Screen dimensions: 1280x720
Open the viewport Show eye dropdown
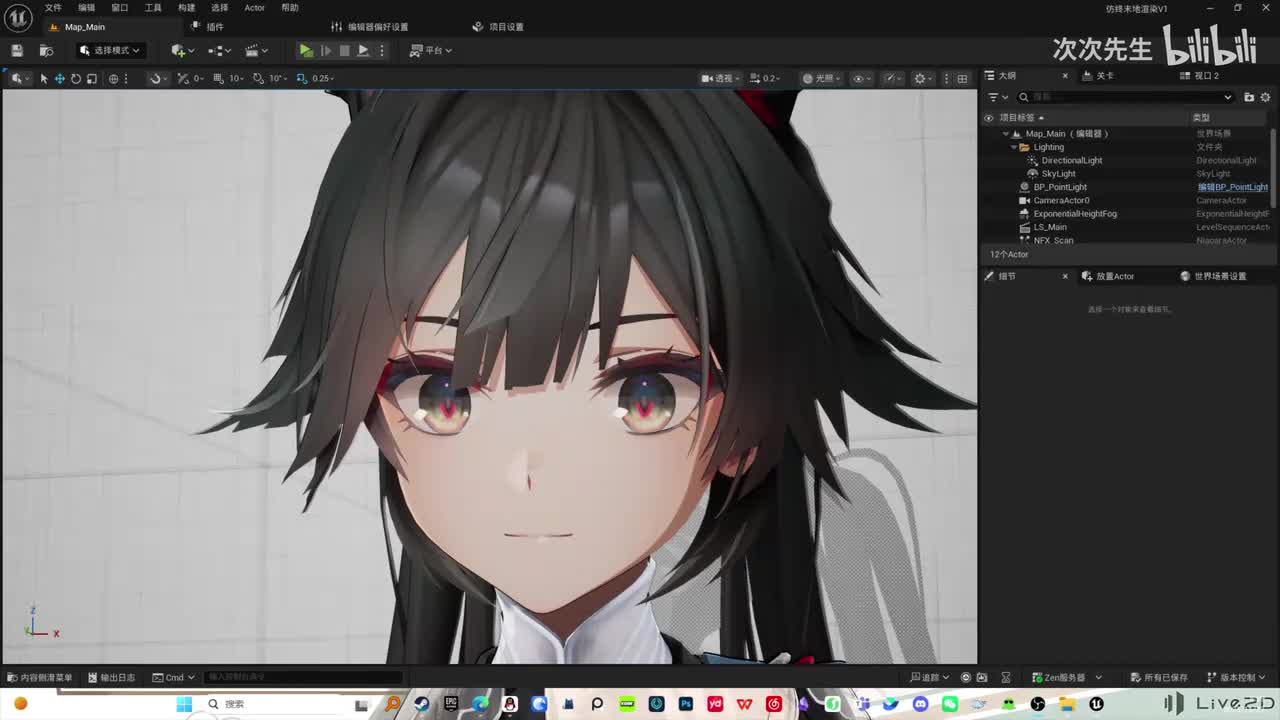[860, 78]
